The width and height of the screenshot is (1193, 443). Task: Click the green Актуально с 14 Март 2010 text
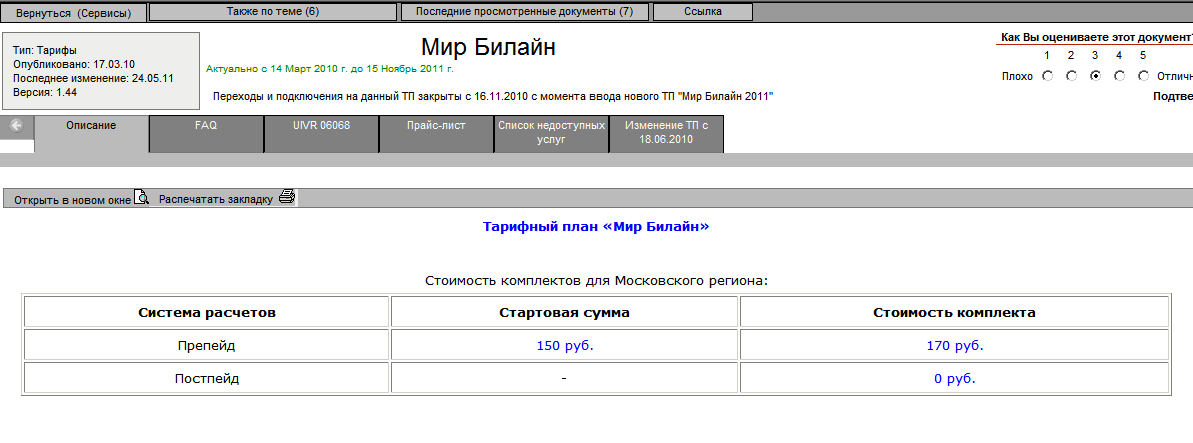click(x=329, y=69)
